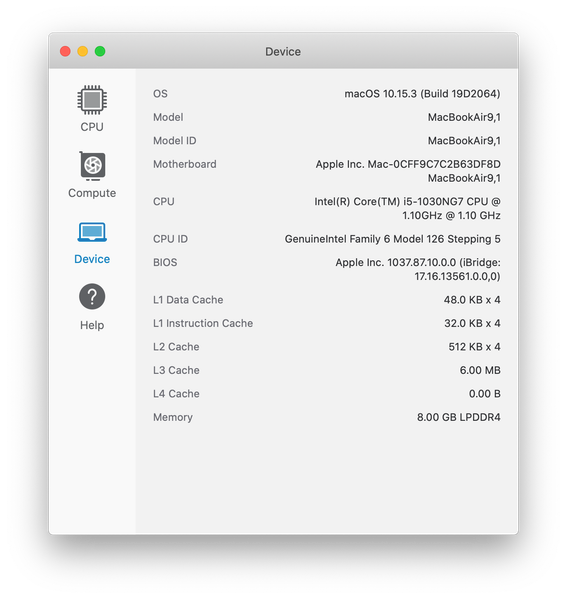Select the 32.0 KB x 4 value
Image resolution: width=567 pixels, height=599 pixels.
(x=472, y=324)
